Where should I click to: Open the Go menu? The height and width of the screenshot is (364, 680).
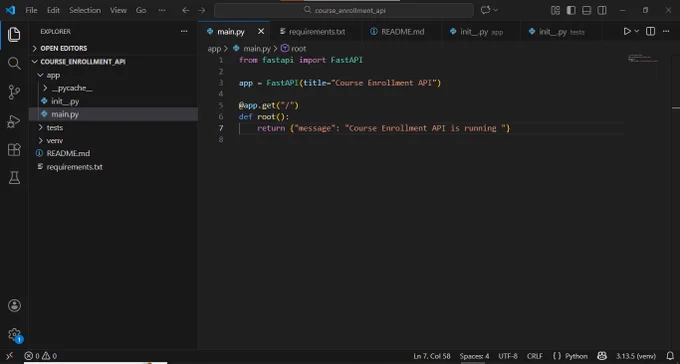point(141,10)
